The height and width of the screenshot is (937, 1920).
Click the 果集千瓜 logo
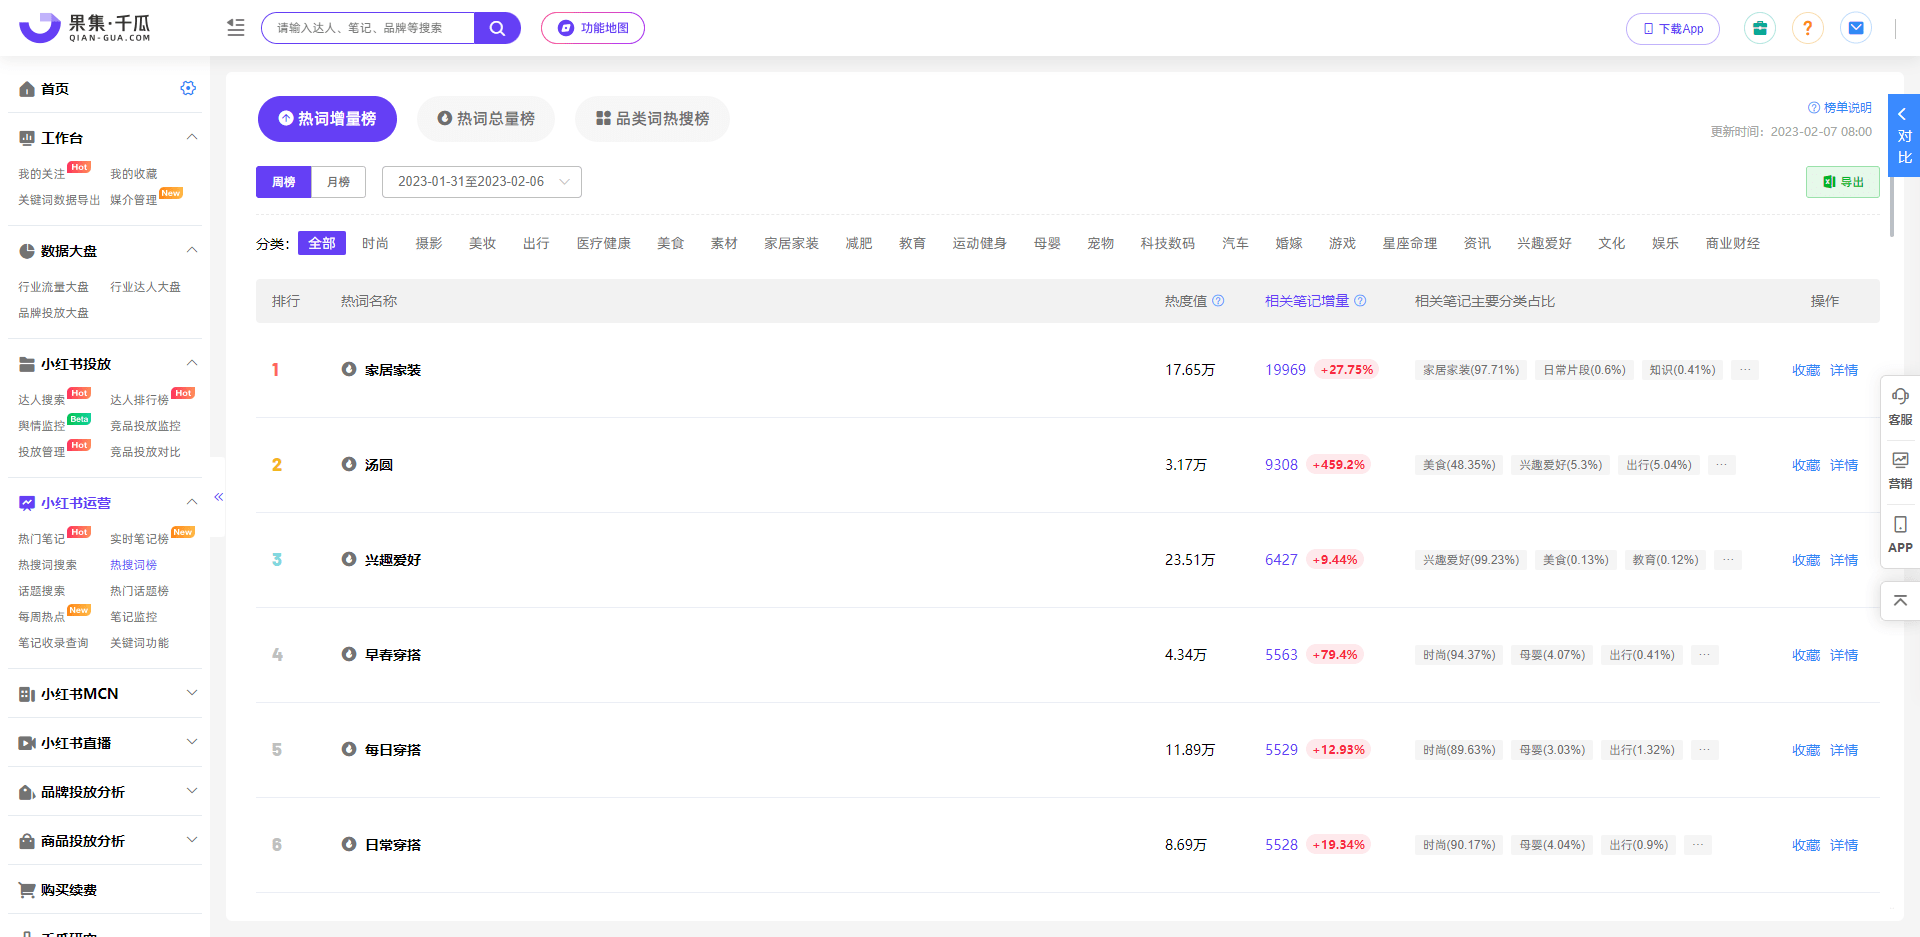[85, 28]
